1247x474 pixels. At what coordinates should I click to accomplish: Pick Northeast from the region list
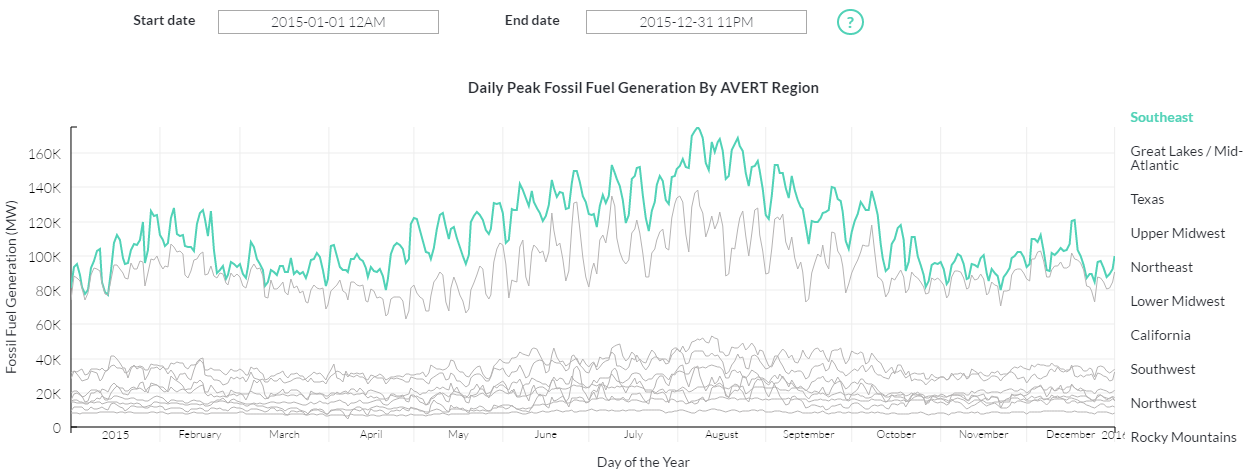coord(1161,267)
